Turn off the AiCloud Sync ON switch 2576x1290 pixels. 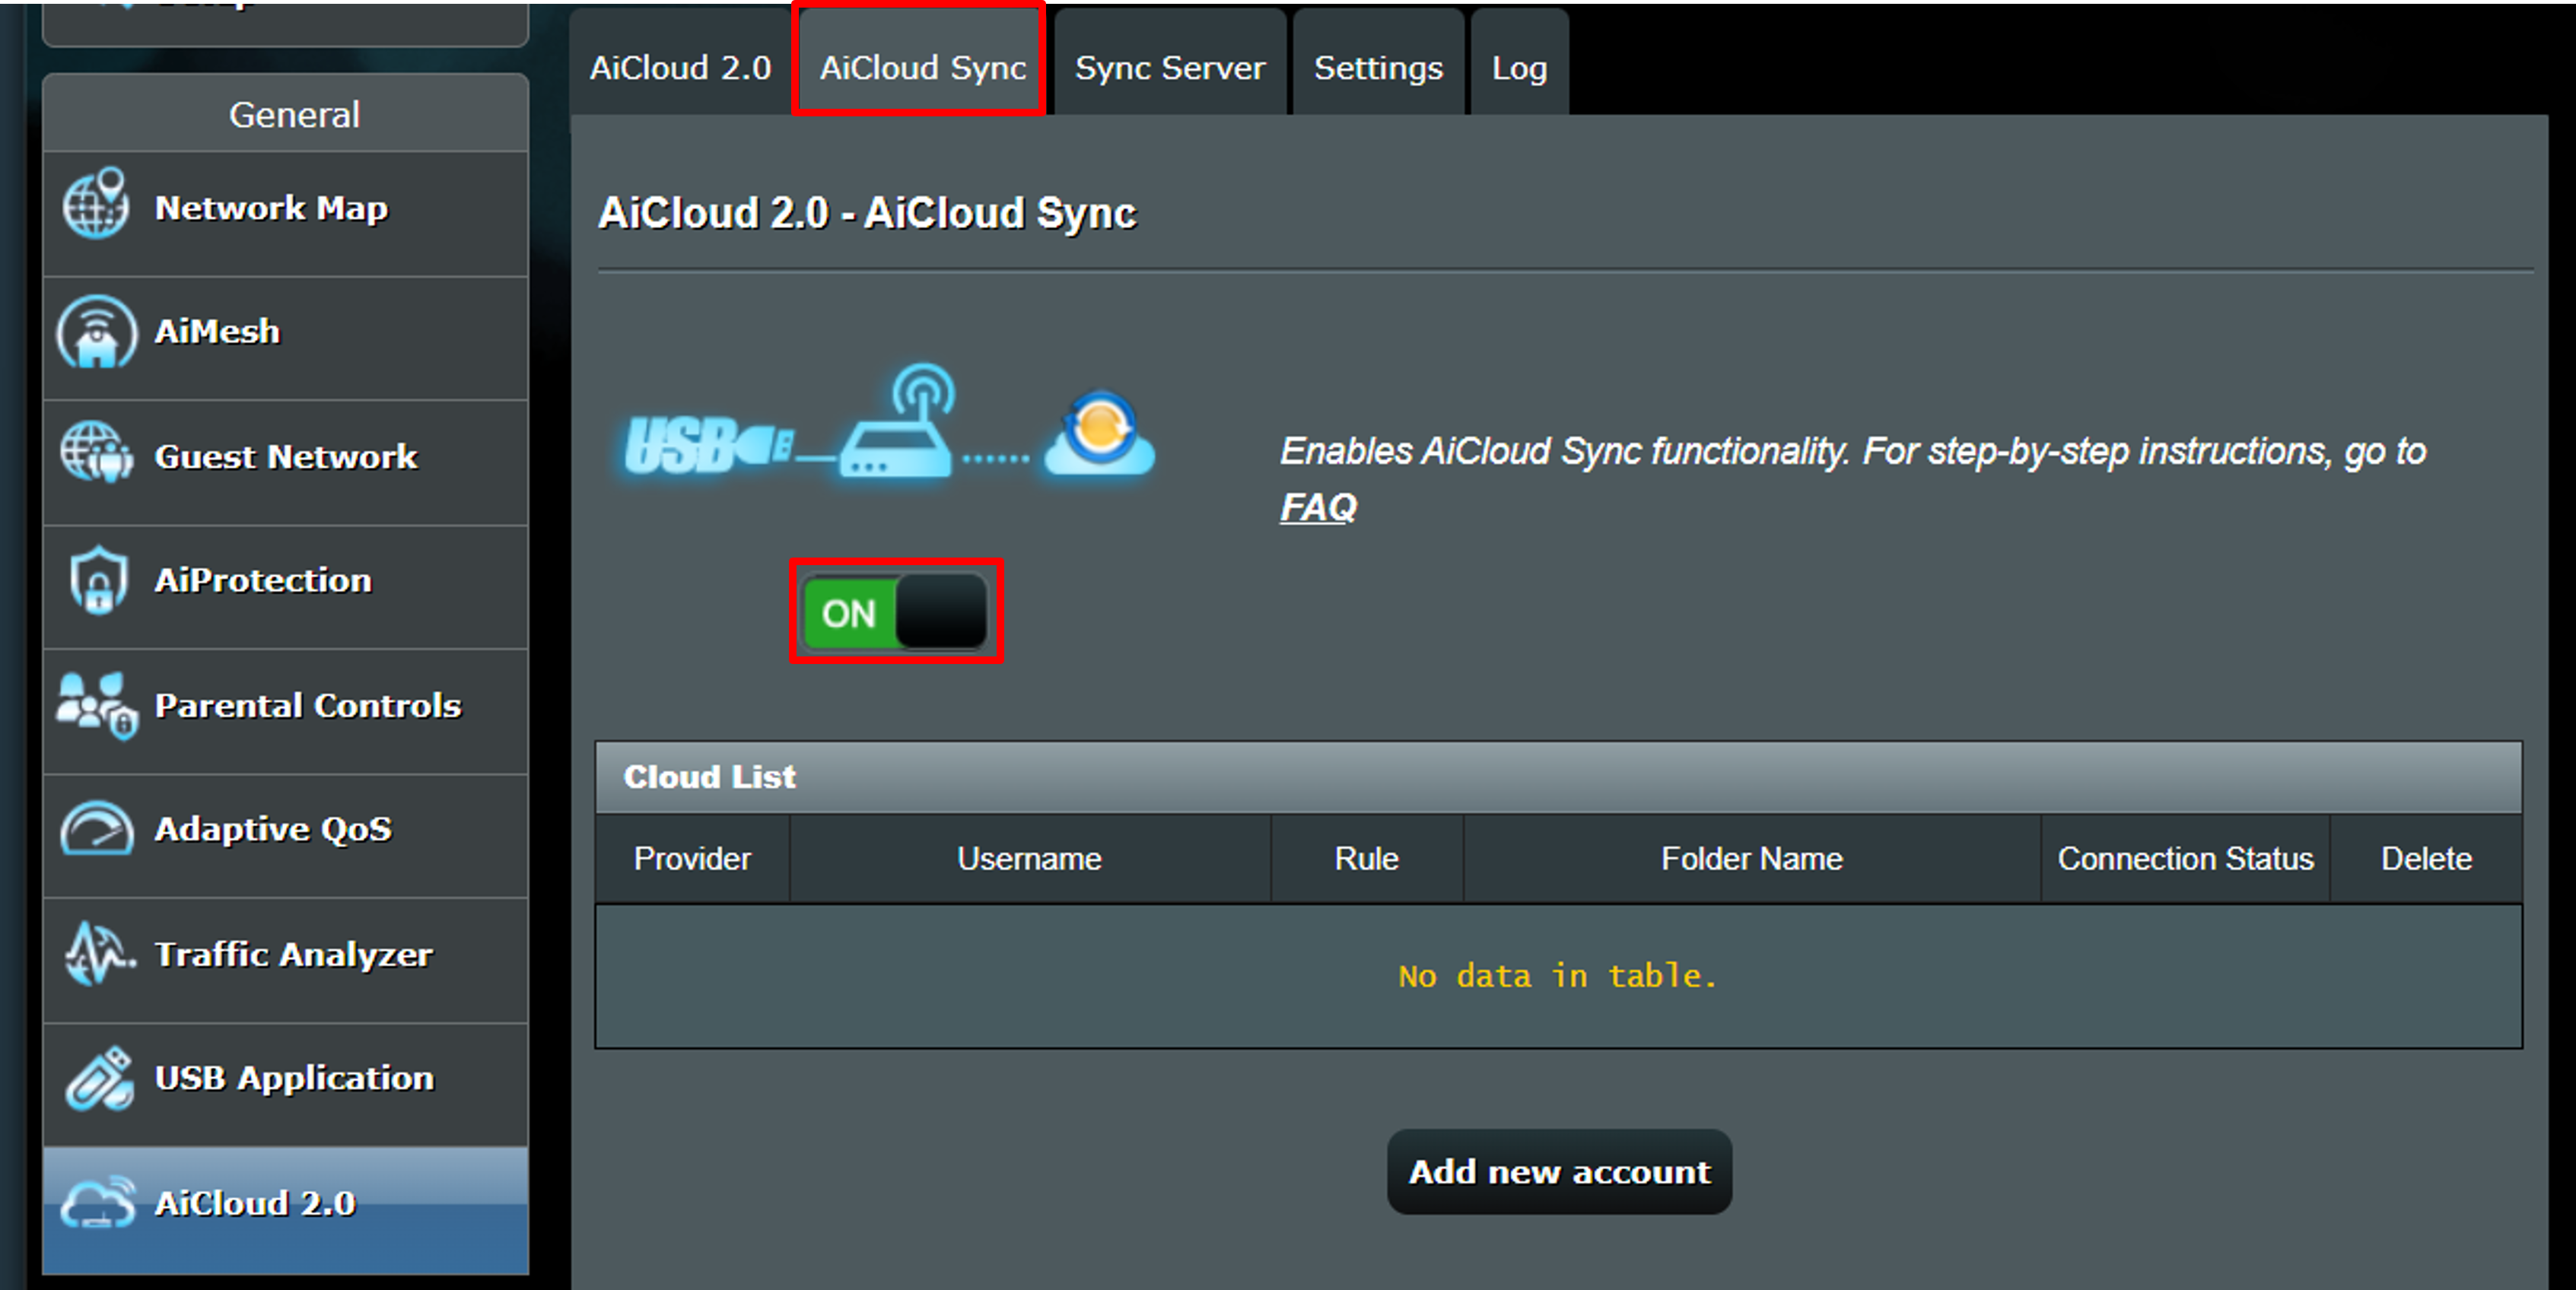click(x=895, y=612)
